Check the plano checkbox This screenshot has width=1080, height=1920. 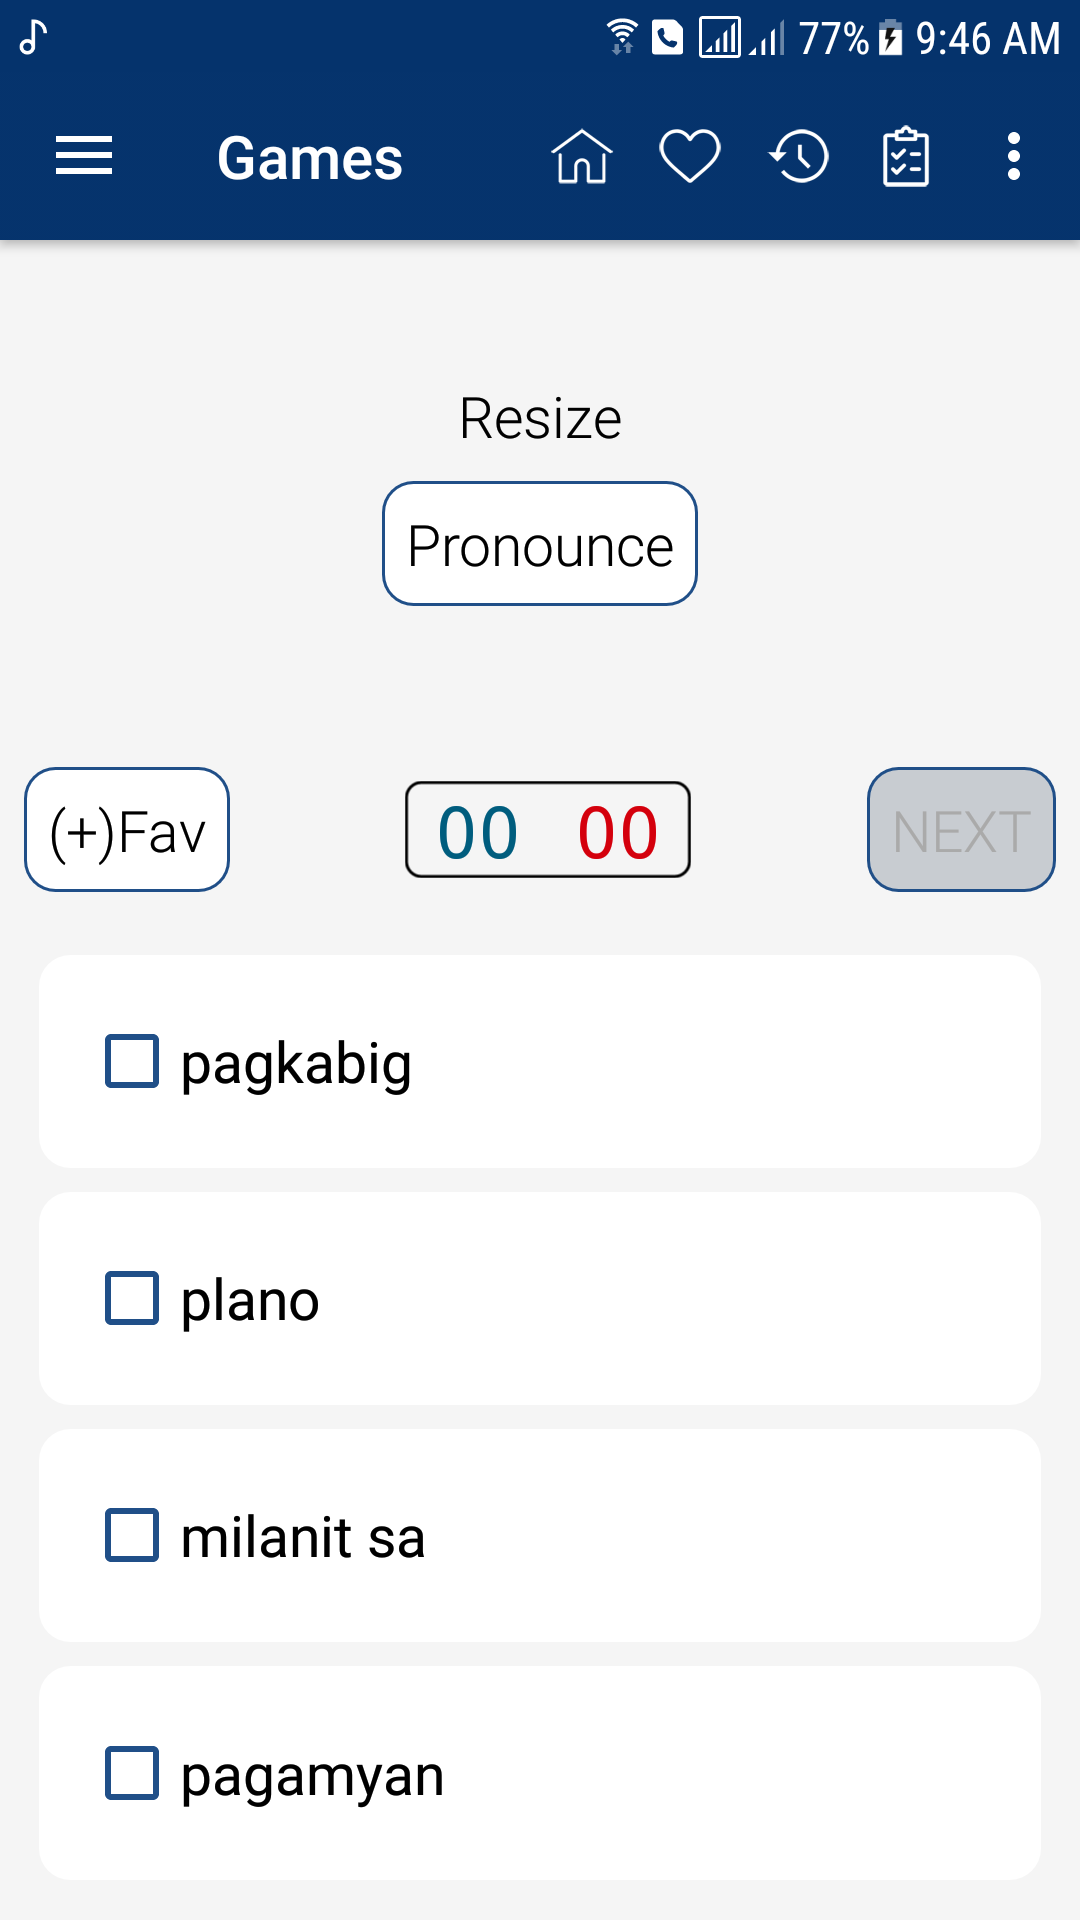click(x=132, y=1298)
